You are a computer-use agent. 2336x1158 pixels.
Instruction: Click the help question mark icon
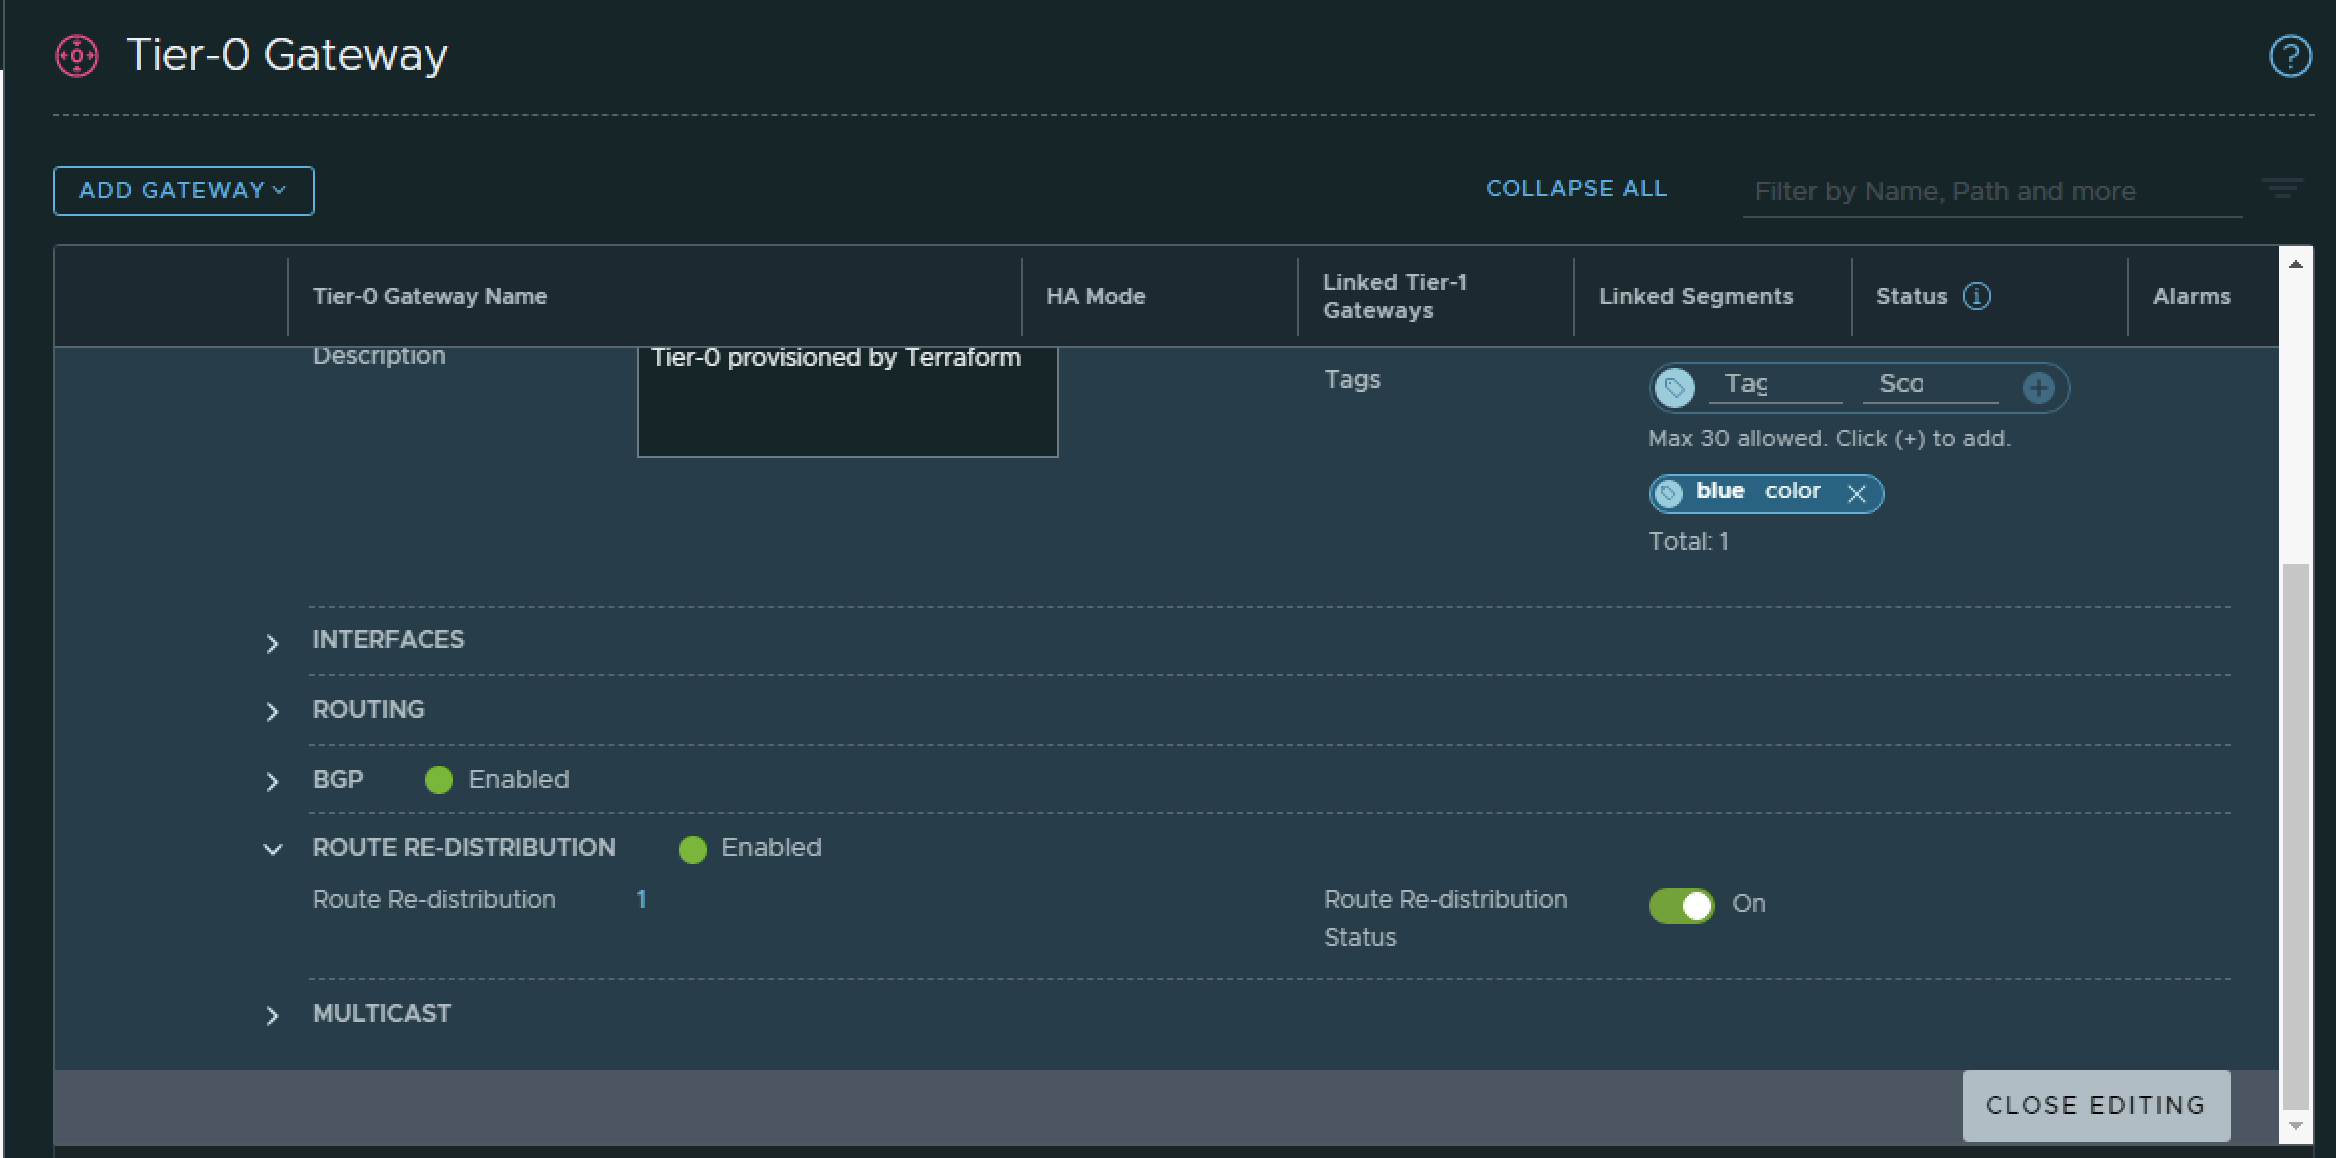[x=2289, y=56]
